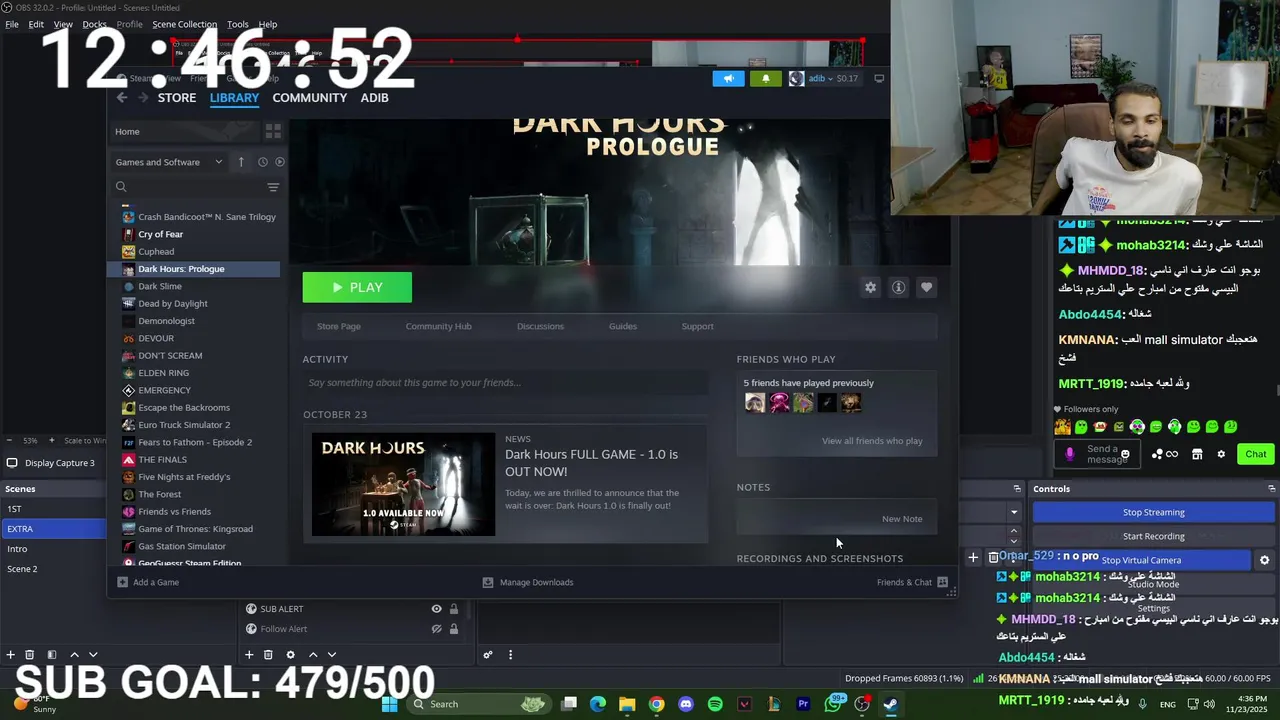Open Dark Hours Community Hub tab
The width and height of the screenshot is (1280, 720).
click(438, 326)
